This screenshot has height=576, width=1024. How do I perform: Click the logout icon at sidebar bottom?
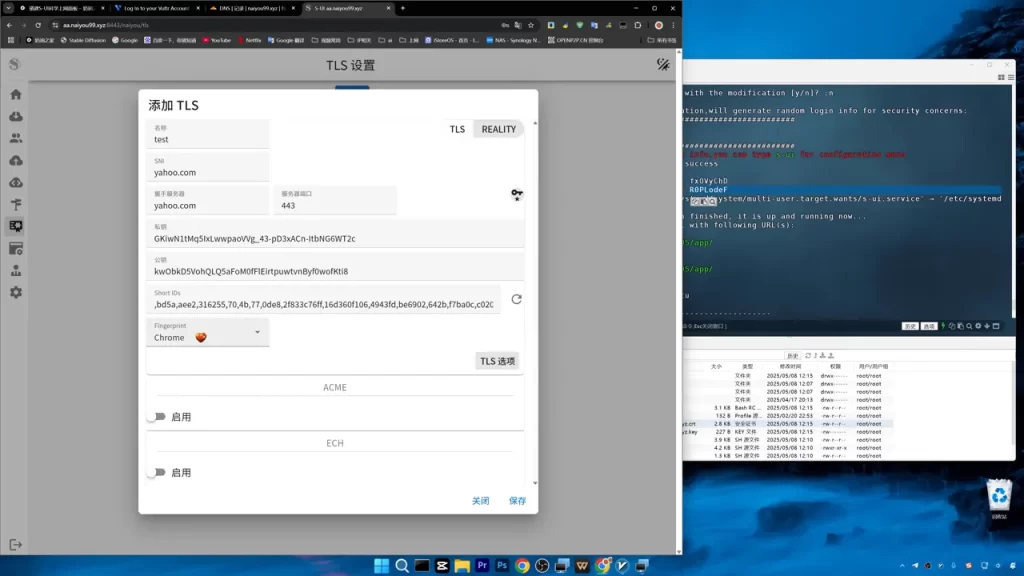pyautogui.click(x=16, y=545)
